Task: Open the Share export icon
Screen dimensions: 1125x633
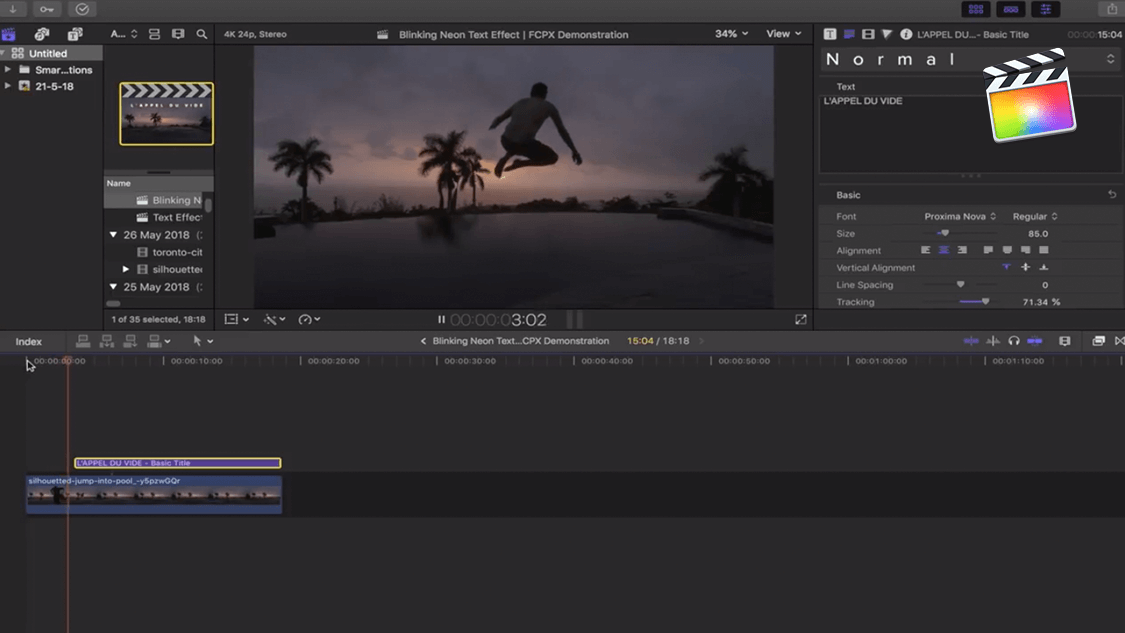Action: [1112, 9]
